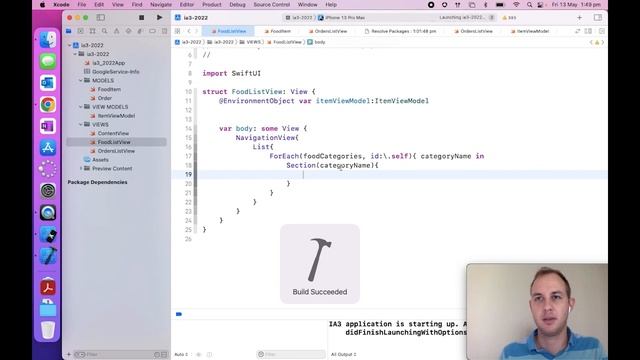Toggle the blue breakpoint indicator in debug bar
This screenshot has width=640, height=360.
coord(179,314)
